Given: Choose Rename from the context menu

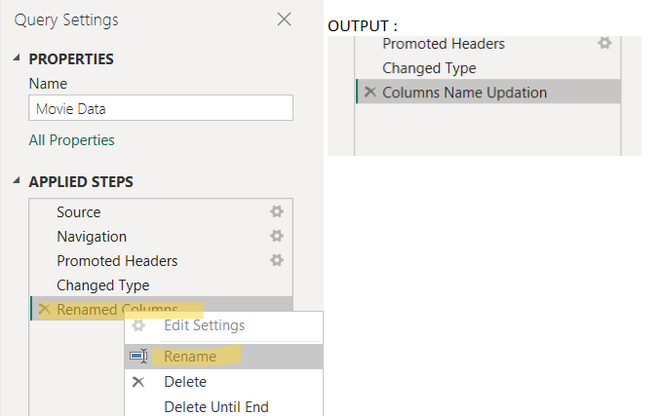Looking at the screenshot, I should click(x=188, y=356).
